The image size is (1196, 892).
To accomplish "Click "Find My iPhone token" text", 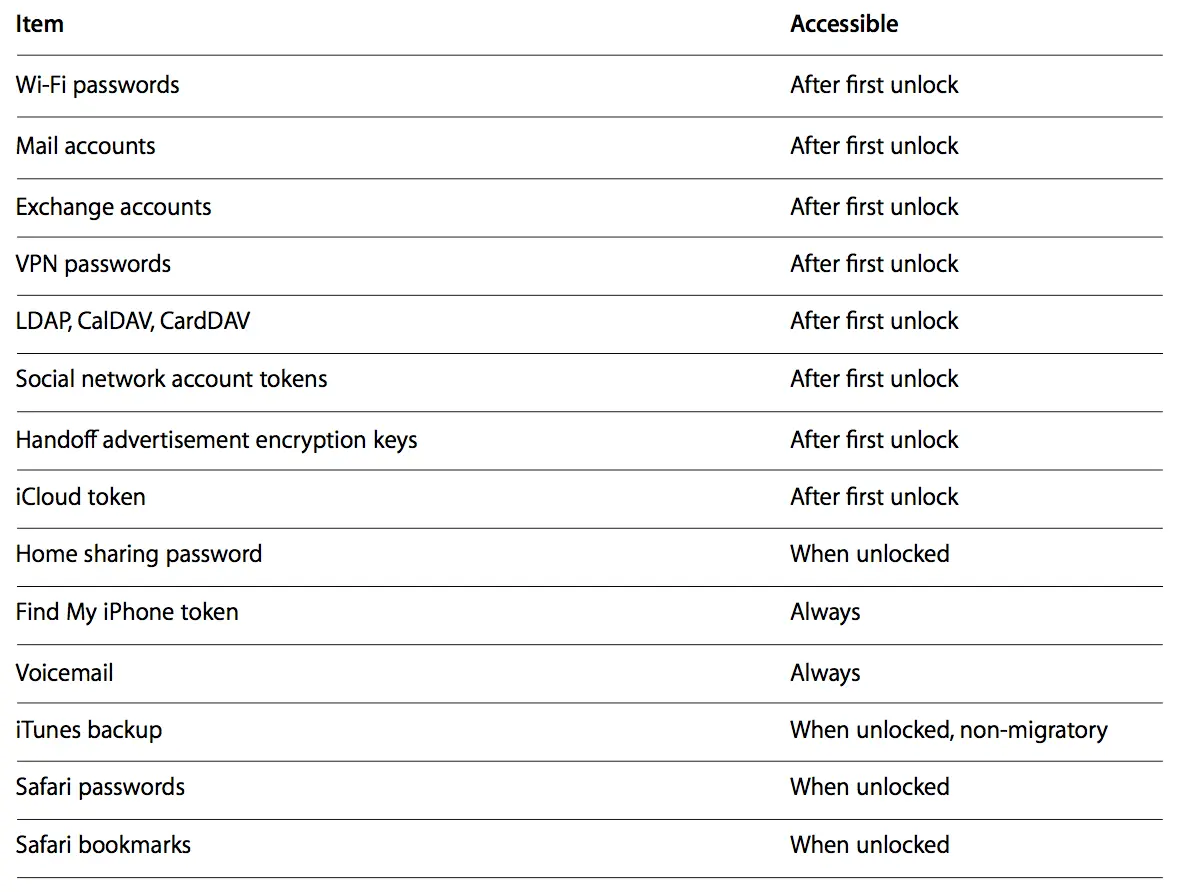I will 127,612.
